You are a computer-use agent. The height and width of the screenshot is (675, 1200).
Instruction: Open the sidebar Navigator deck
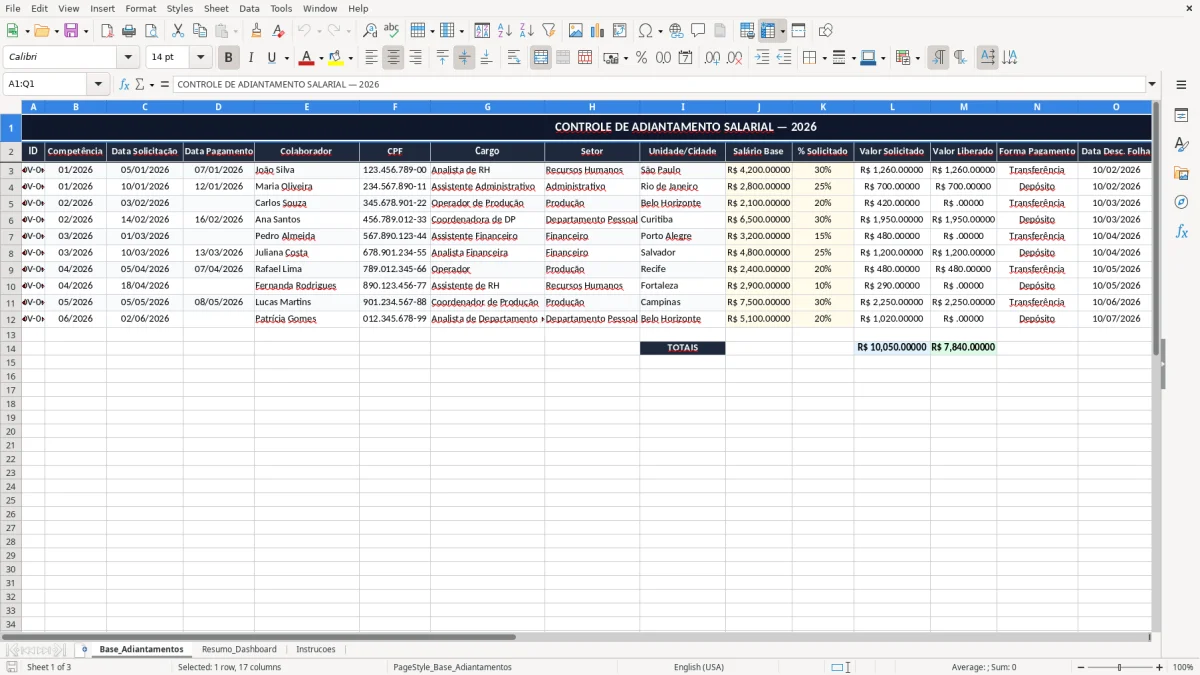[x=1181, y=202]
